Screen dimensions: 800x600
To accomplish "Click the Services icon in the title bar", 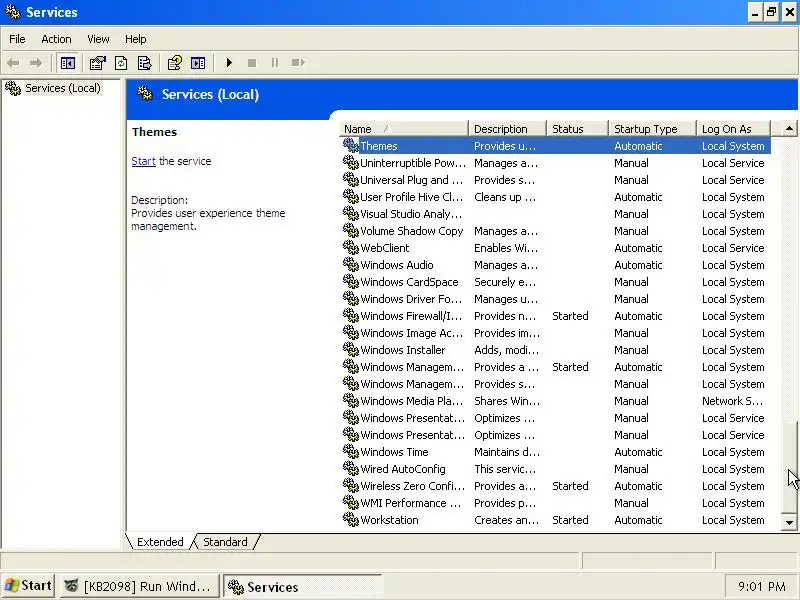I will tap(13, 11).
